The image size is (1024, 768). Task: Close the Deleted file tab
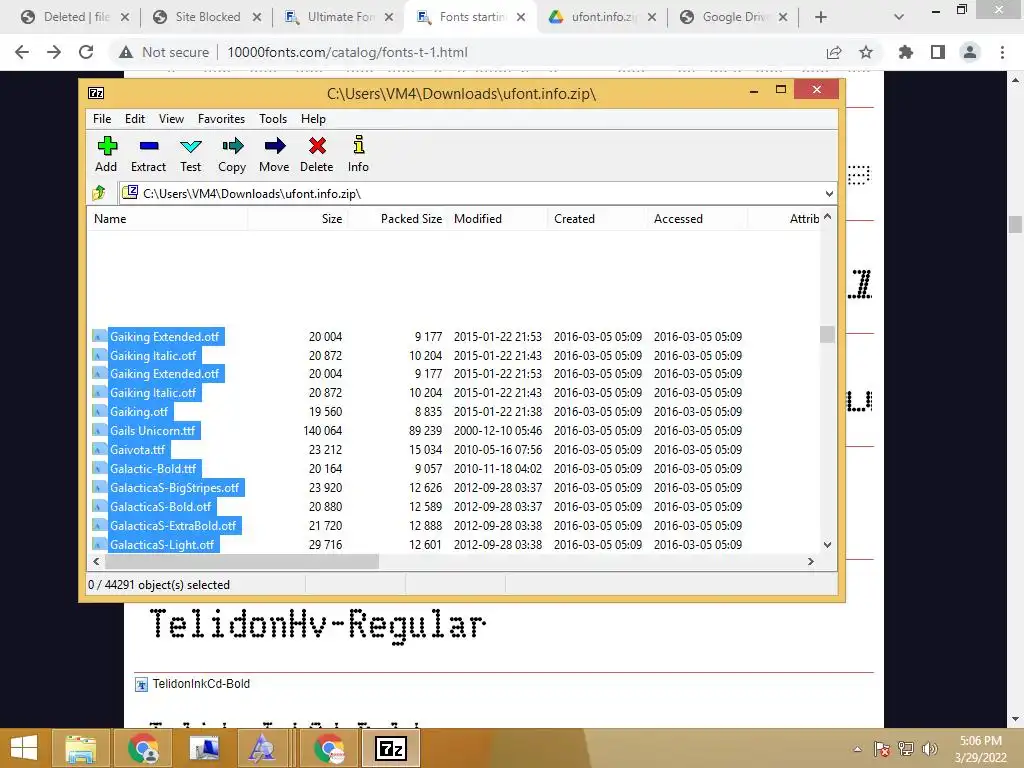point(125,17)
